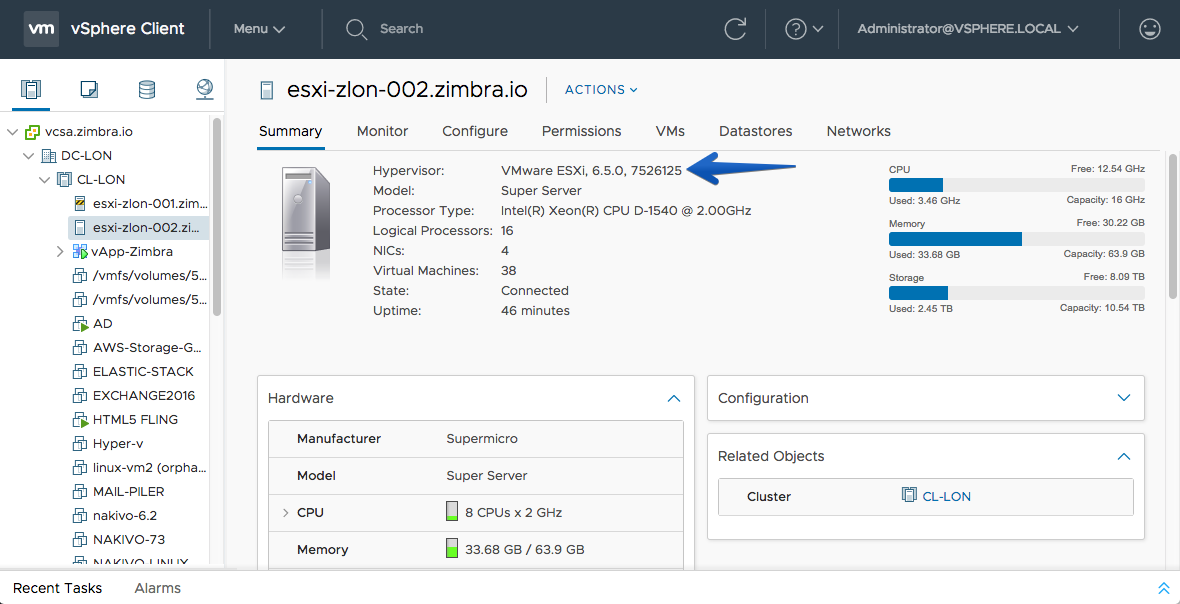
Task: Expand the vApp-Zimbra tree node
Action: (x=60, y=251)
